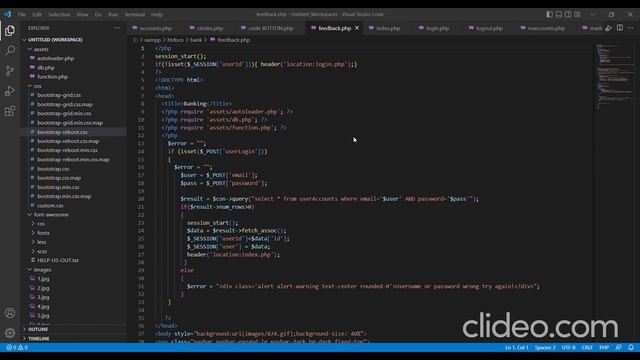This screenshot has height=360, width=640.
Task: Open the View menu
Action: point(82,14)
